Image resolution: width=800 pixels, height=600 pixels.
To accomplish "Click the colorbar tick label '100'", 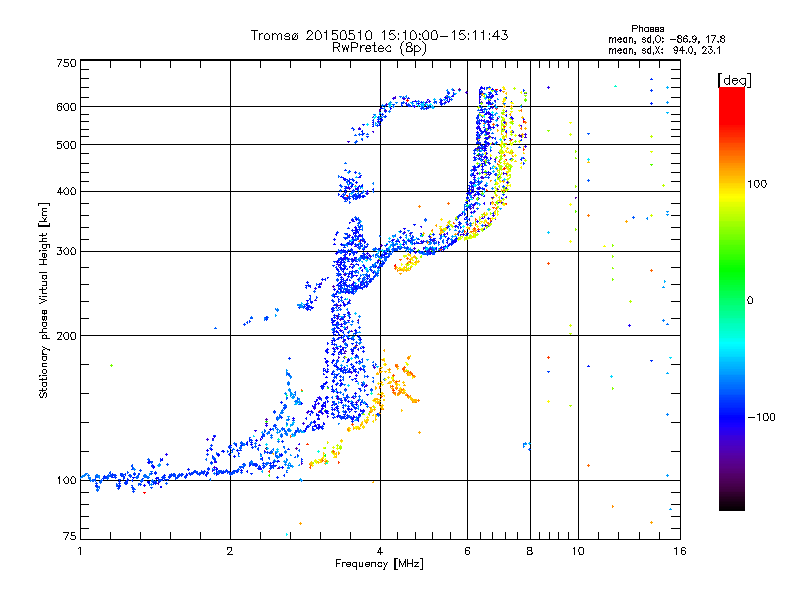I will coord(757,184).
